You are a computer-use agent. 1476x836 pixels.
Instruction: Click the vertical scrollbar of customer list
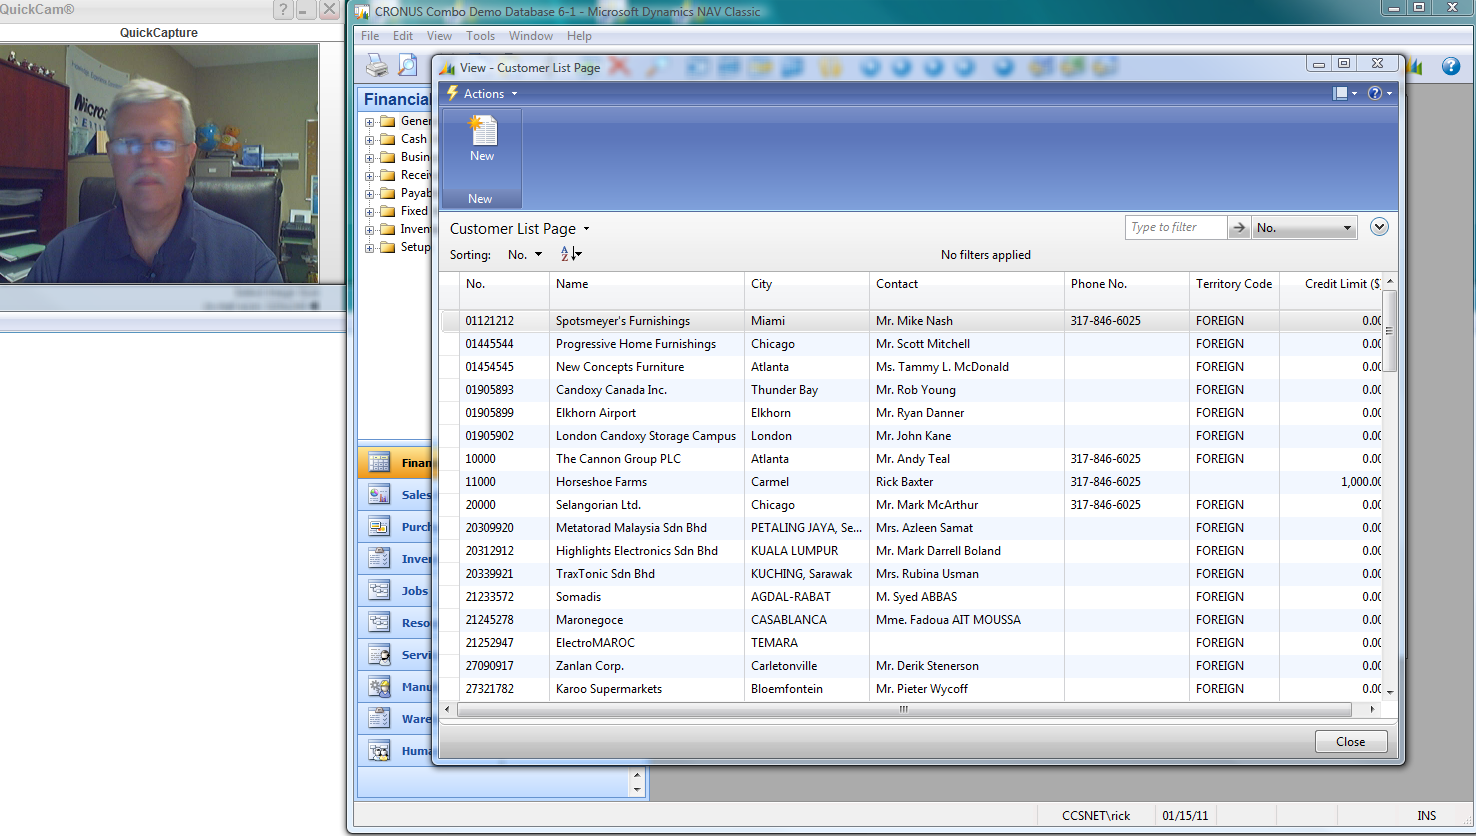(1389, 485)
